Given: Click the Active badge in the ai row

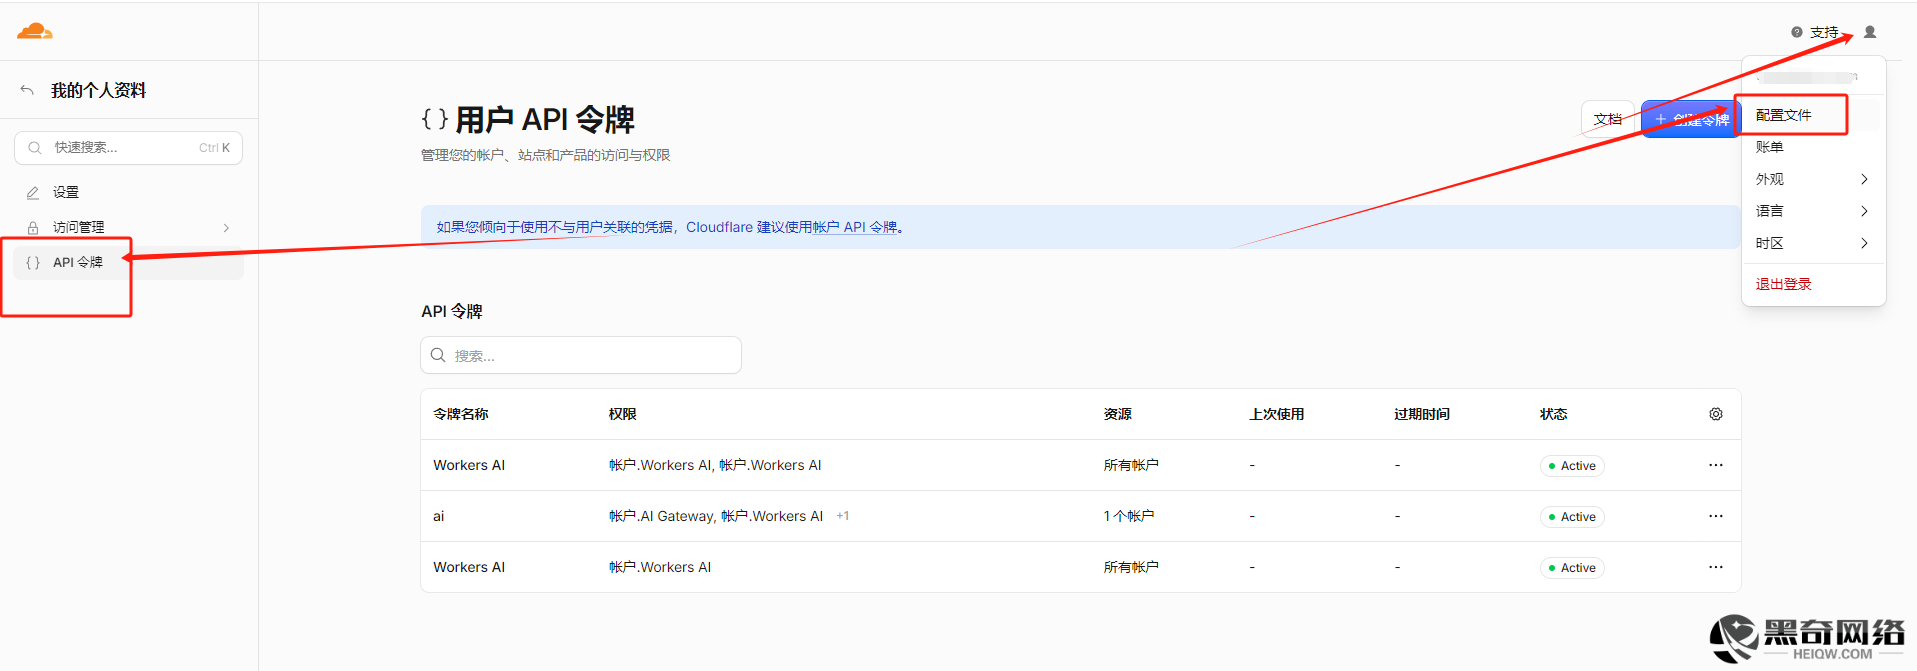Looking at the screenshot, I should [1572, 517].
